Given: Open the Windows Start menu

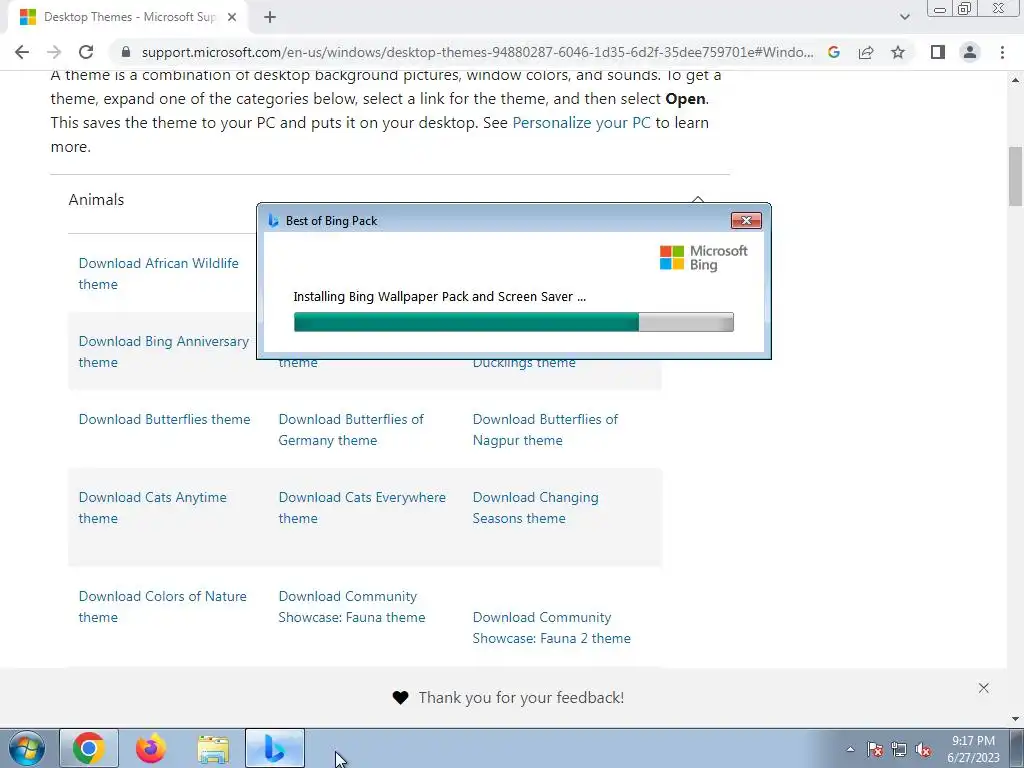Looking at the screenshot, I should click(x=27, y=748).
